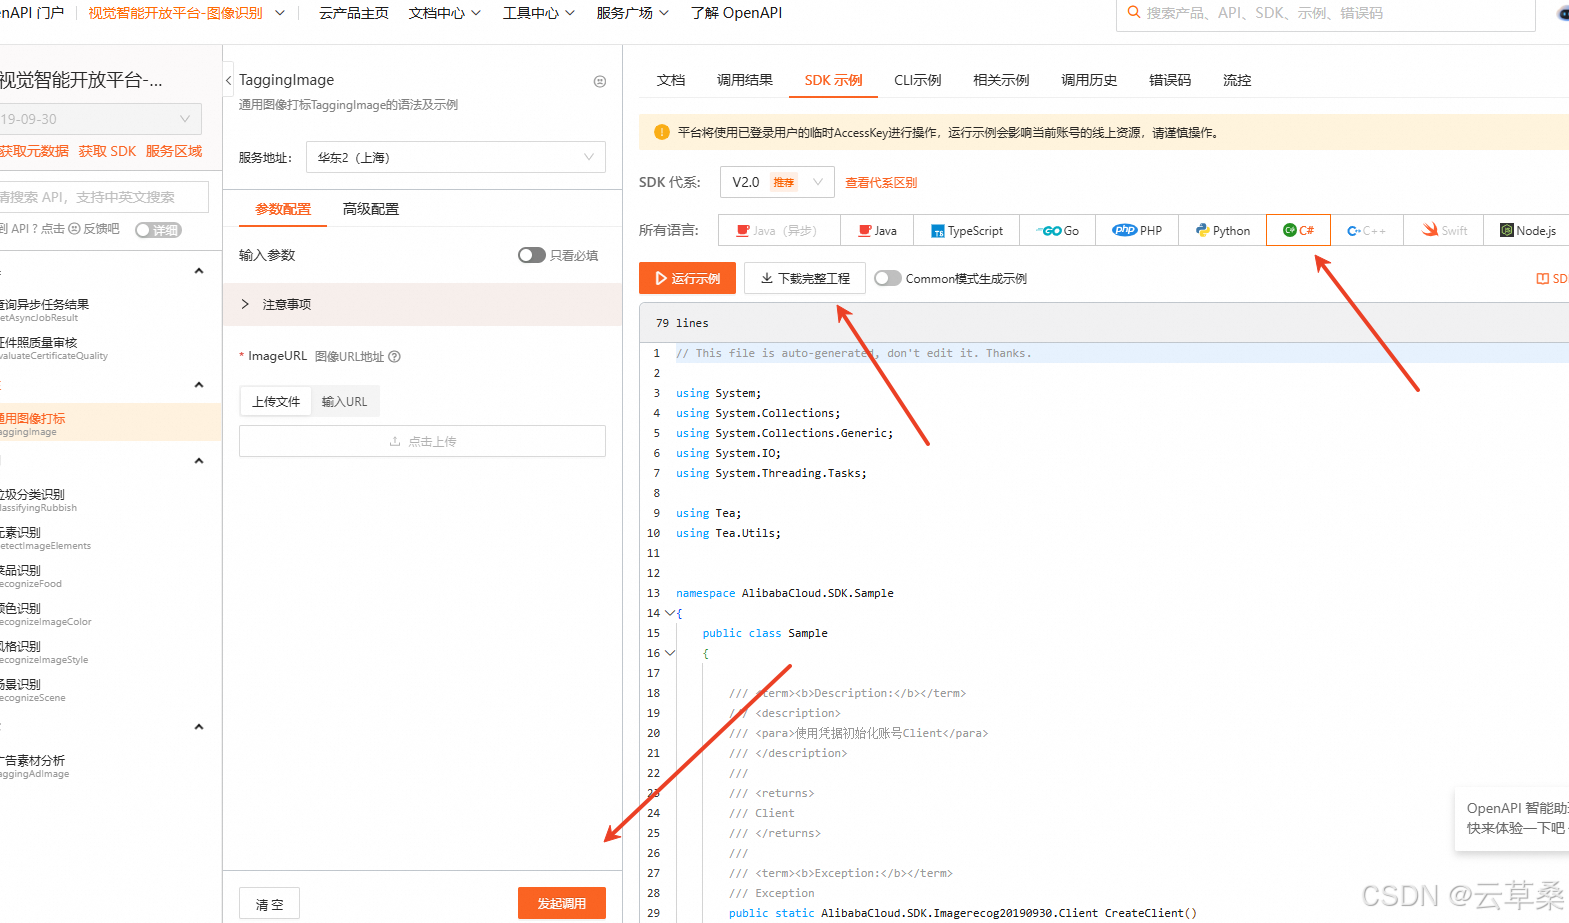This screenshot has width=1569, height=923.
Task: Click the 运行示例 button
Action: click(x=687, y=278)
